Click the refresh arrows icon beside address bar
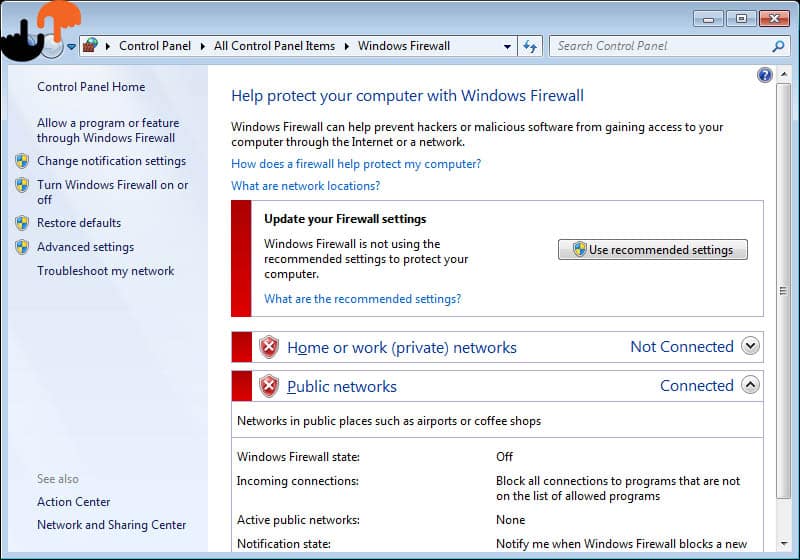 click(530, 46)
